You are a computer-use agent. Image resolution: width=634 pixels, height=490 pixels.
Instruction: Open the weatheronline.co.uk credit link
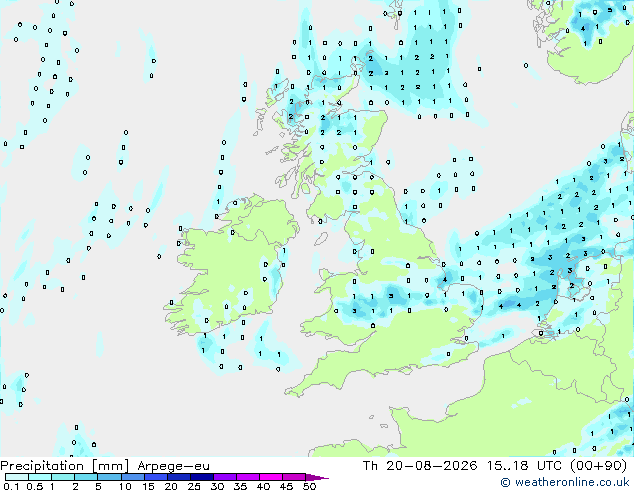point(565,482)
